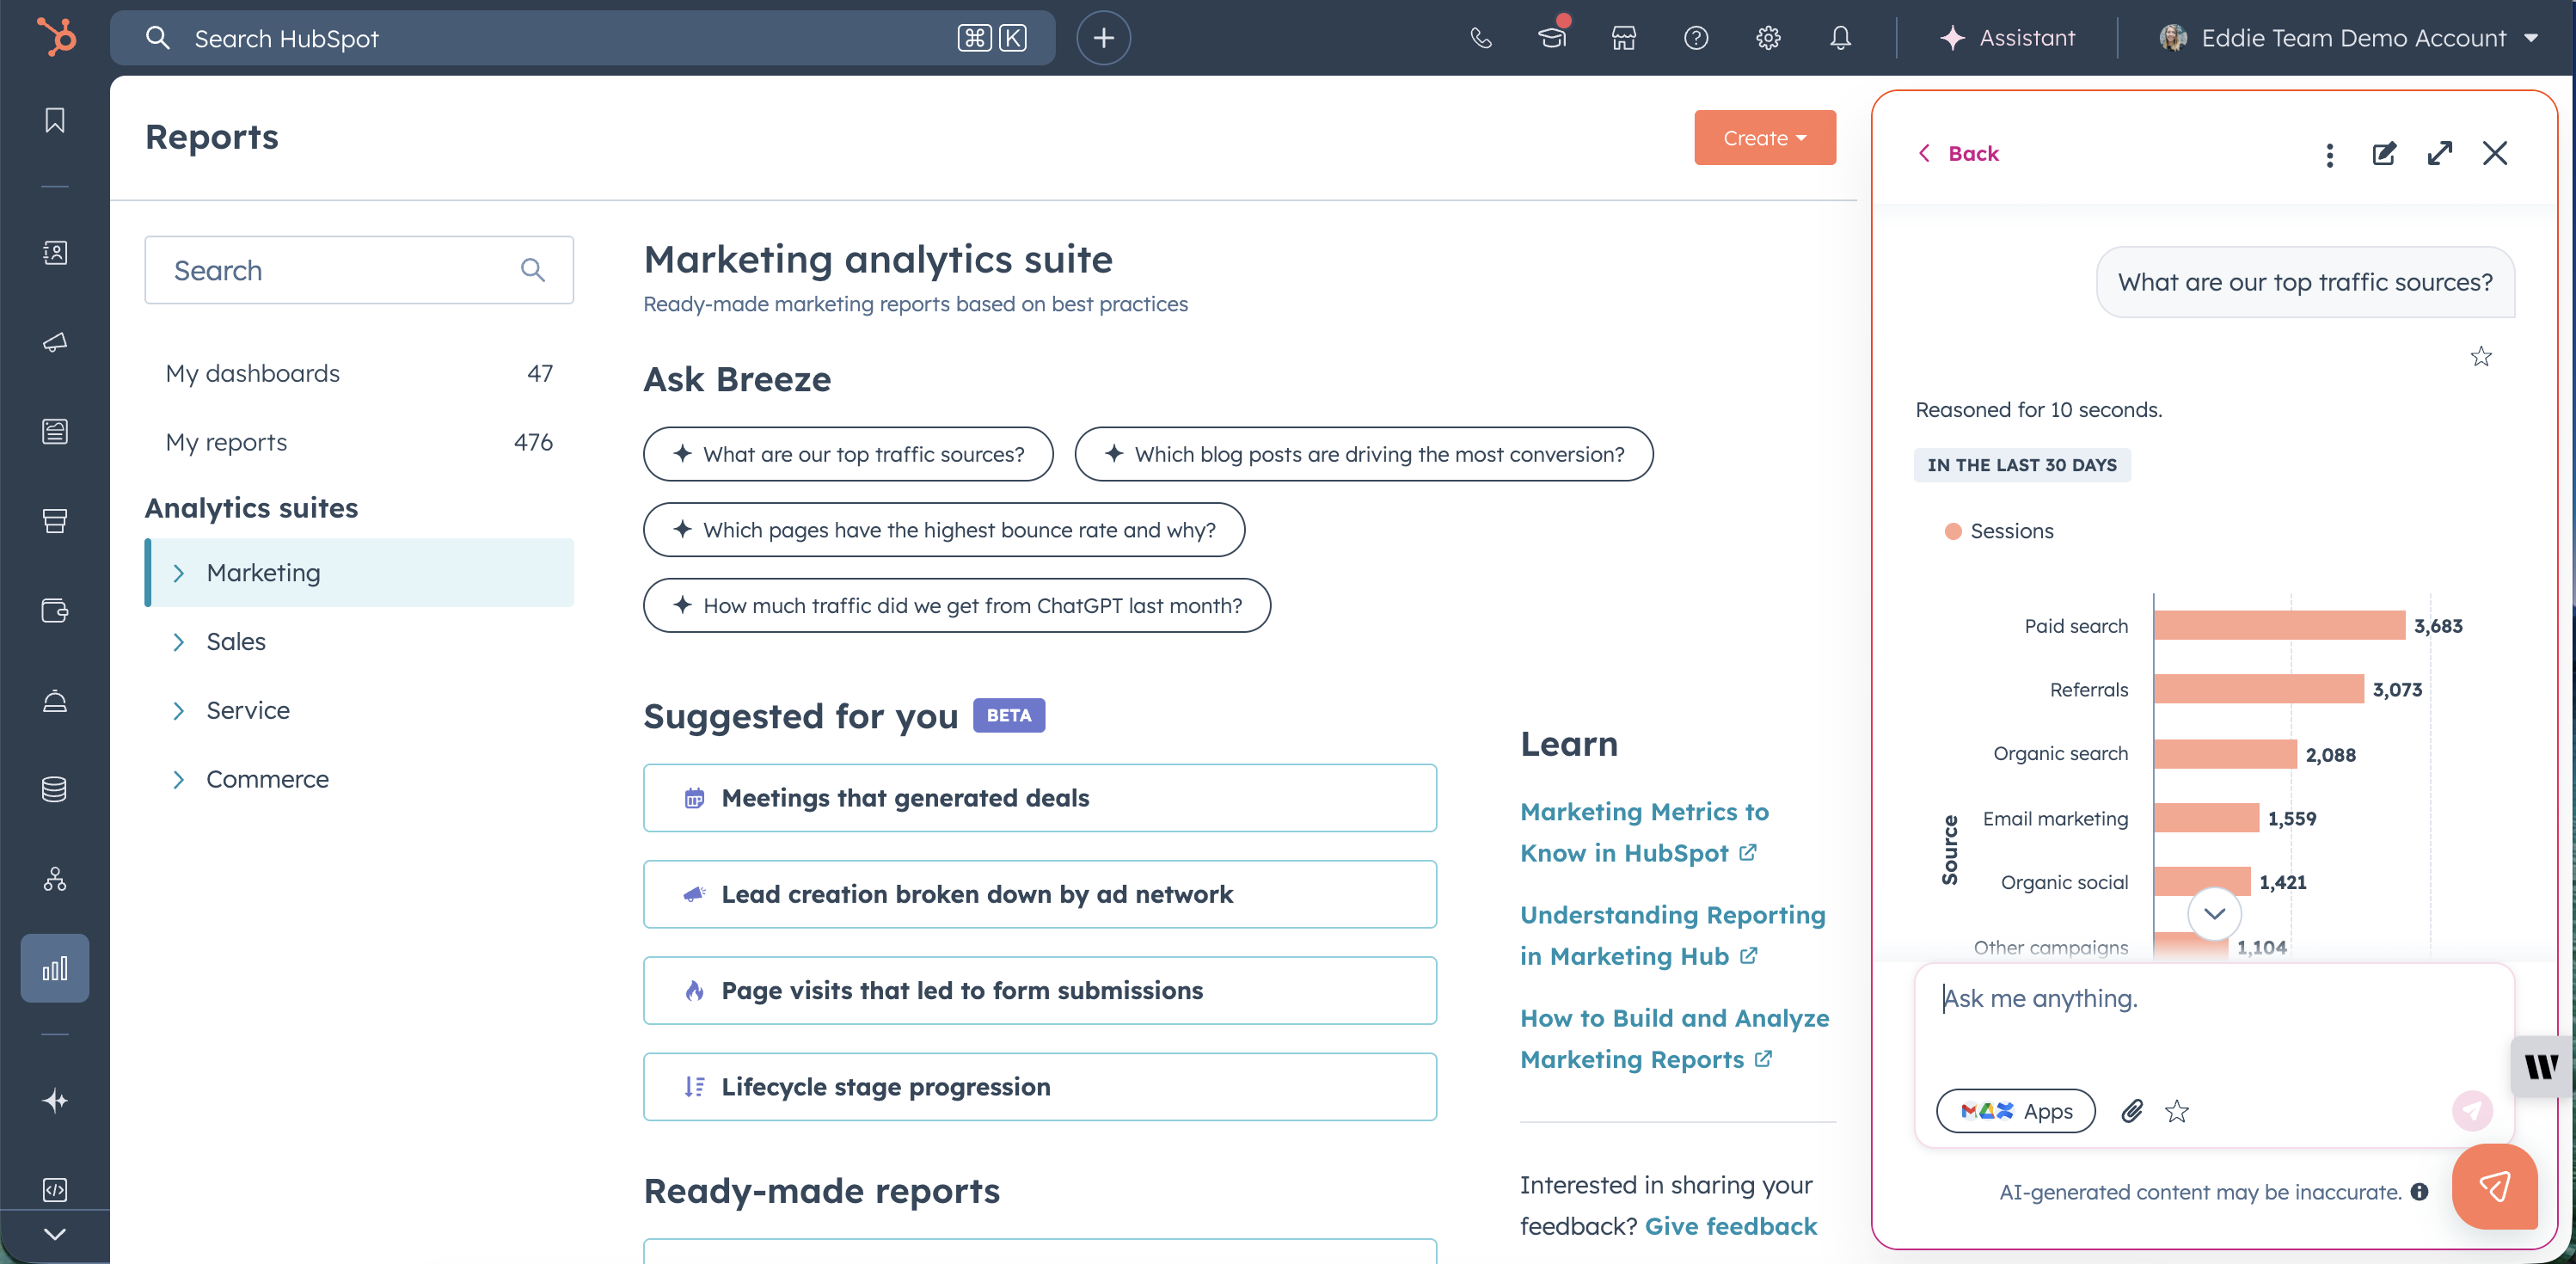Open Eddie Team Demo Account menu

[x=2350, y=38]
